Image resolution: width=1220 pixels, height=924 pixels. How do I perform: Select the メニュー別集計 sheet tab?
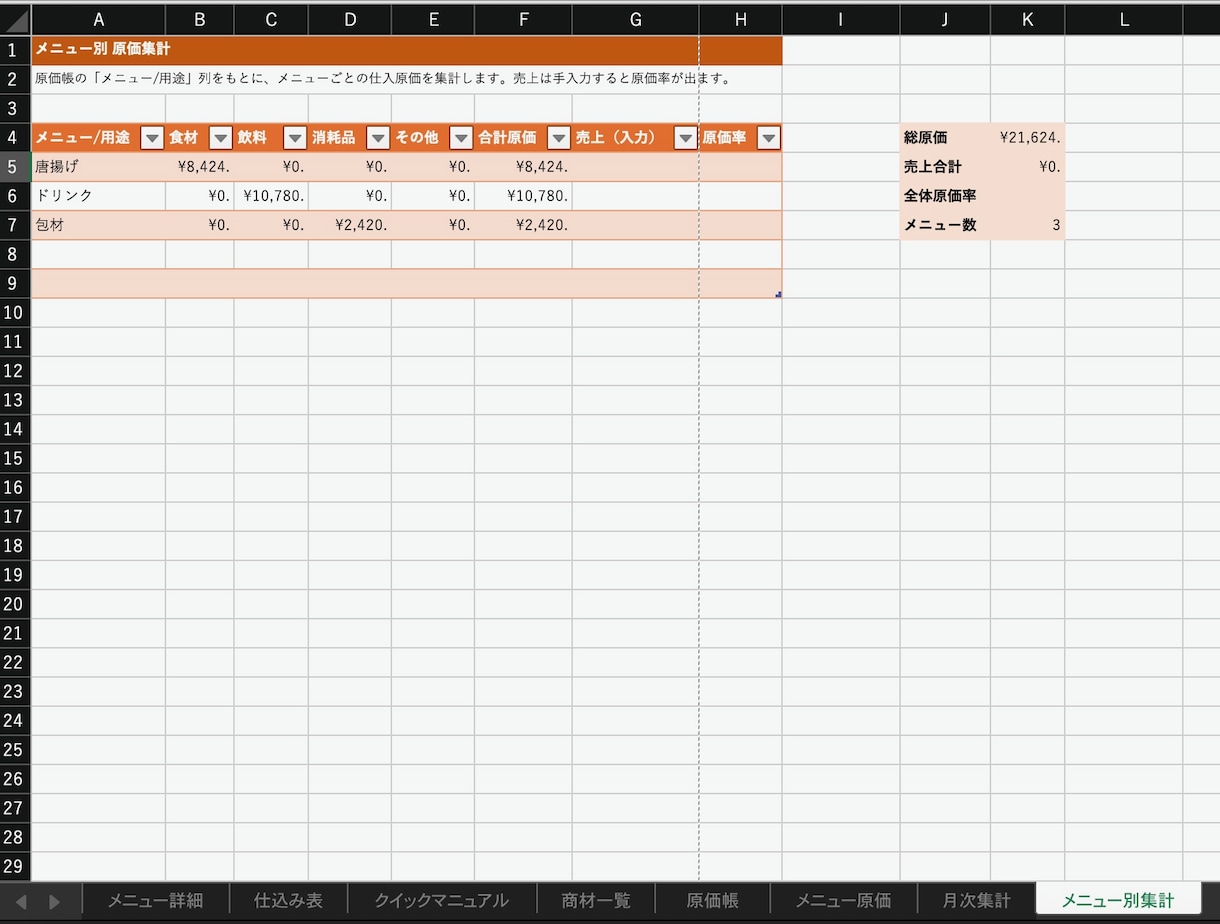click(x=1118, y=900)
